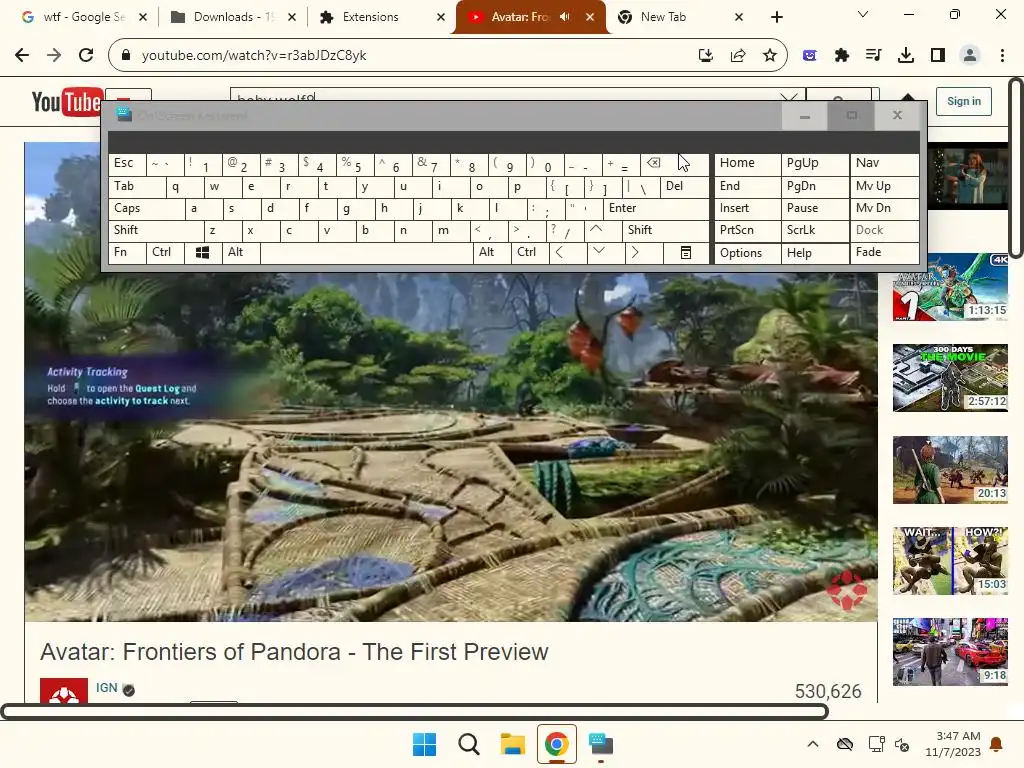Show hidden system tray icons chevron
The image size is (1024, 768).
(x=812, y=744)
